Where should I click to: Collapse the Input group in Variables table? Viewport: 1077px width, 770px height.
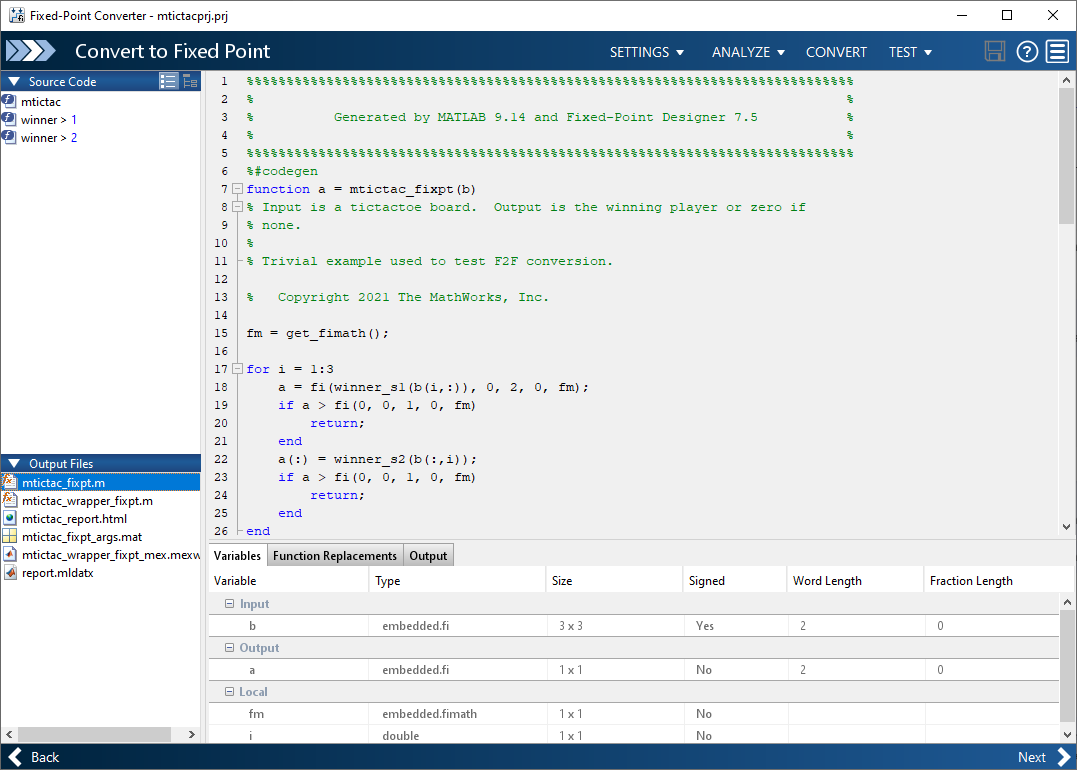click(x=229, y=603)
